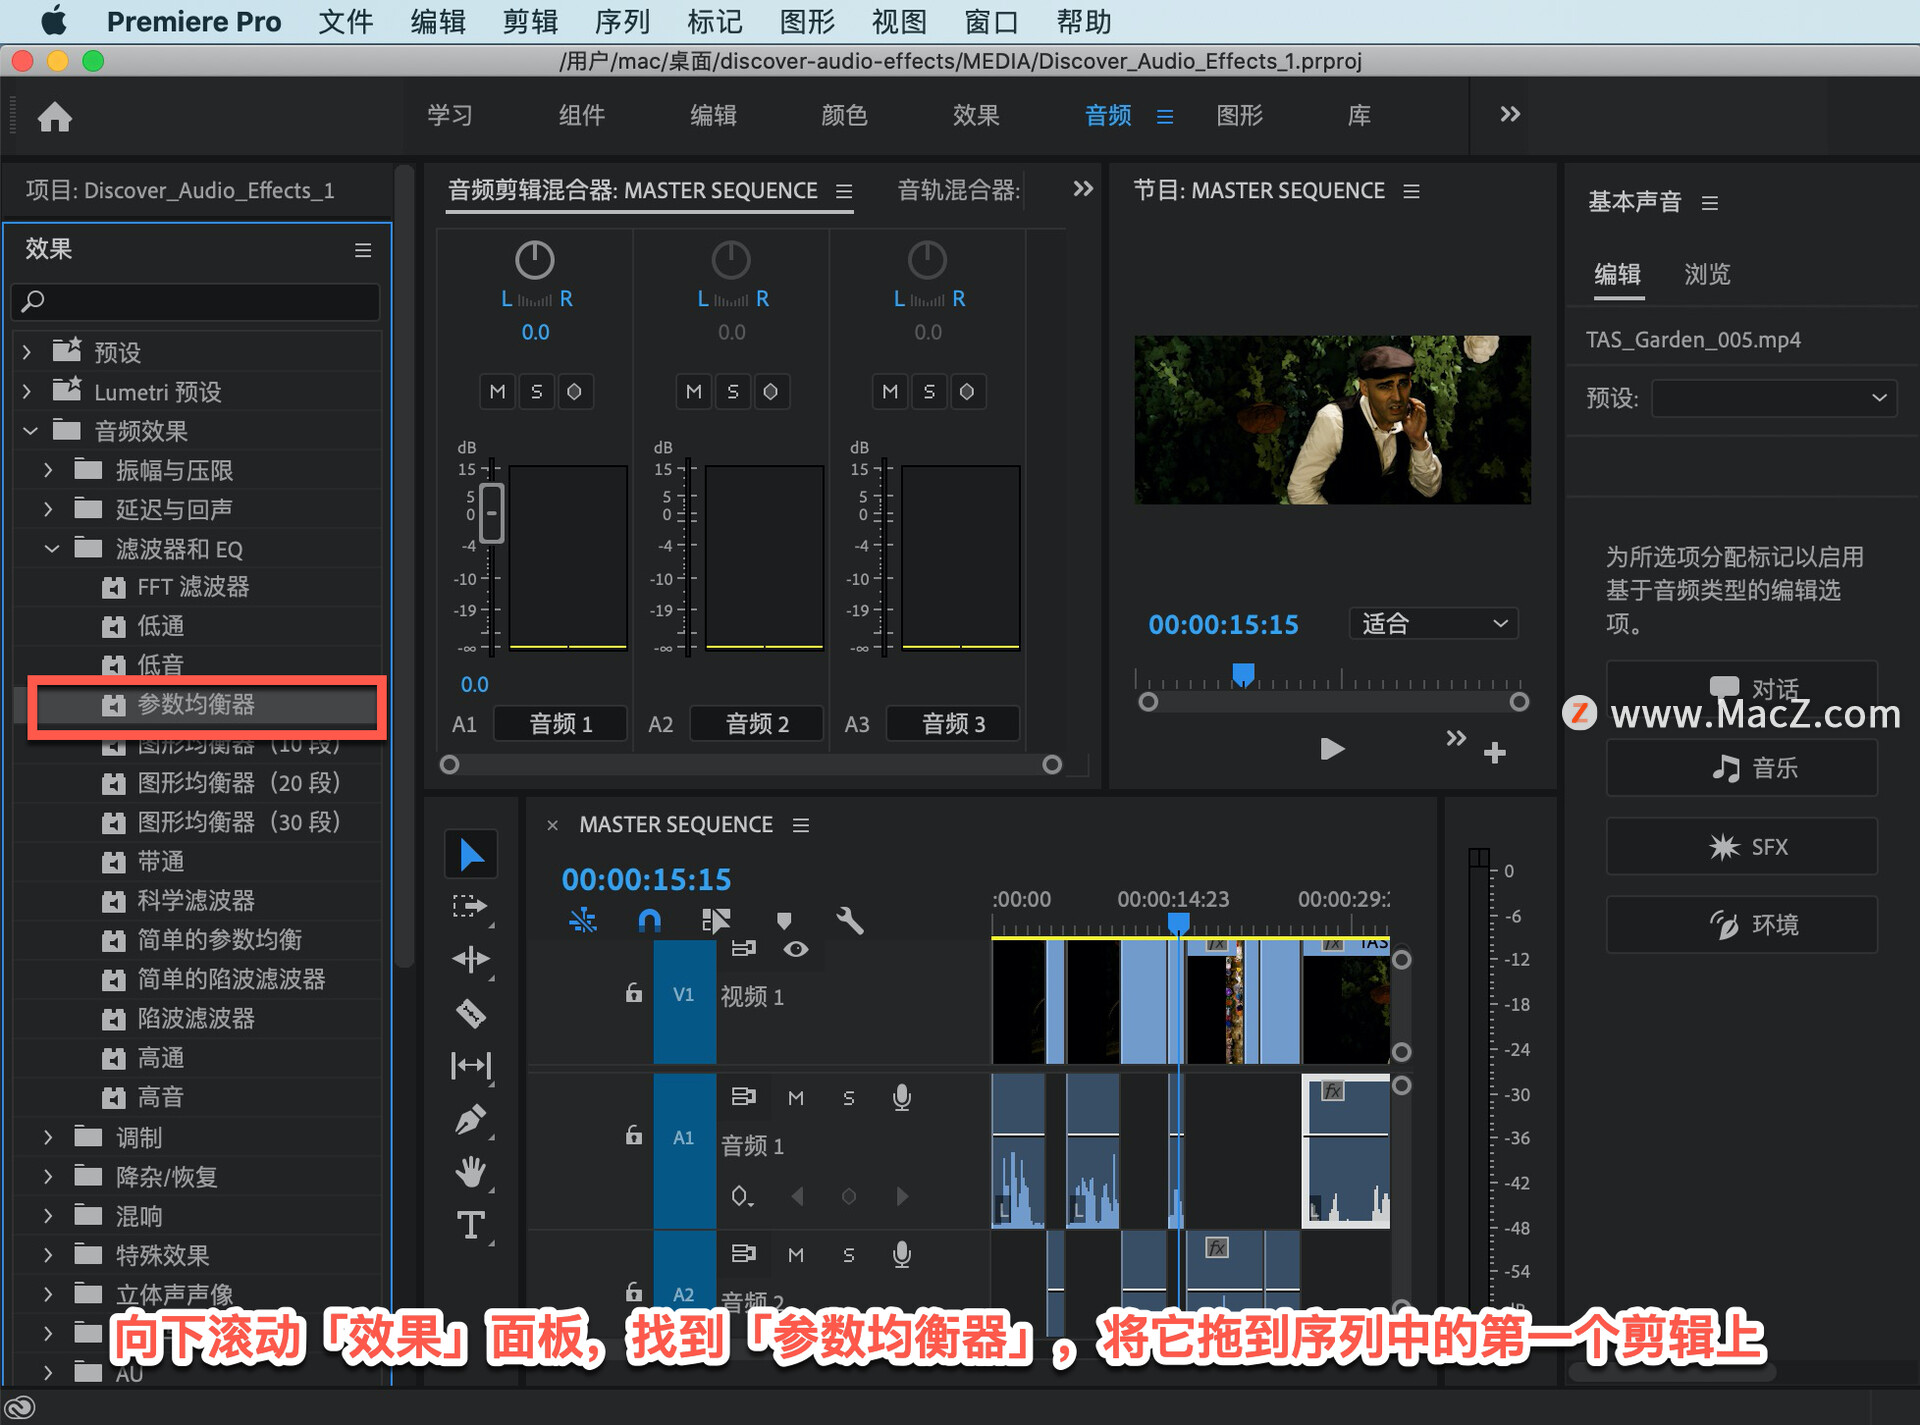Switch to the 颜色 workspace
This screenshot has height=1425, width=1920.
click(x=844, y=115)
